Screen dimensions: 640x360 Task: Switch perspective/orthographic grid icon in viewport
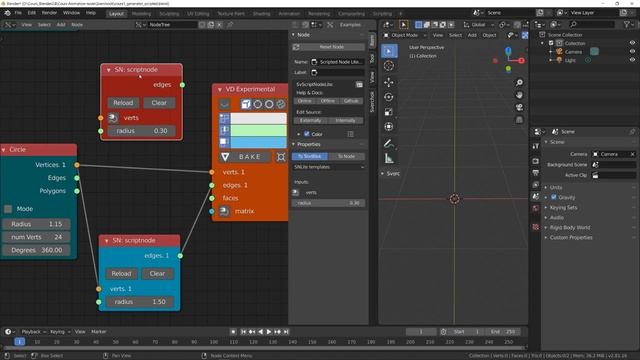point(519,120)
